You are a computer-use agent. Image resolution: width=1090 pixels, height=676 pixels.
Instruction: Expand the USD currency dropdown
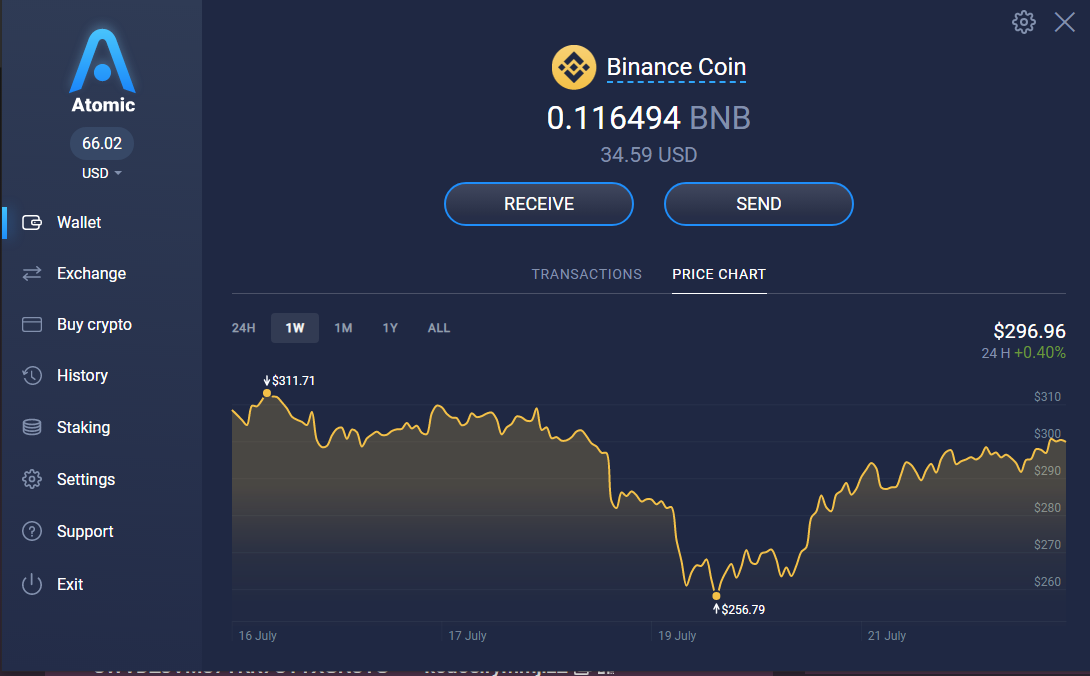[x=101, y=173]
